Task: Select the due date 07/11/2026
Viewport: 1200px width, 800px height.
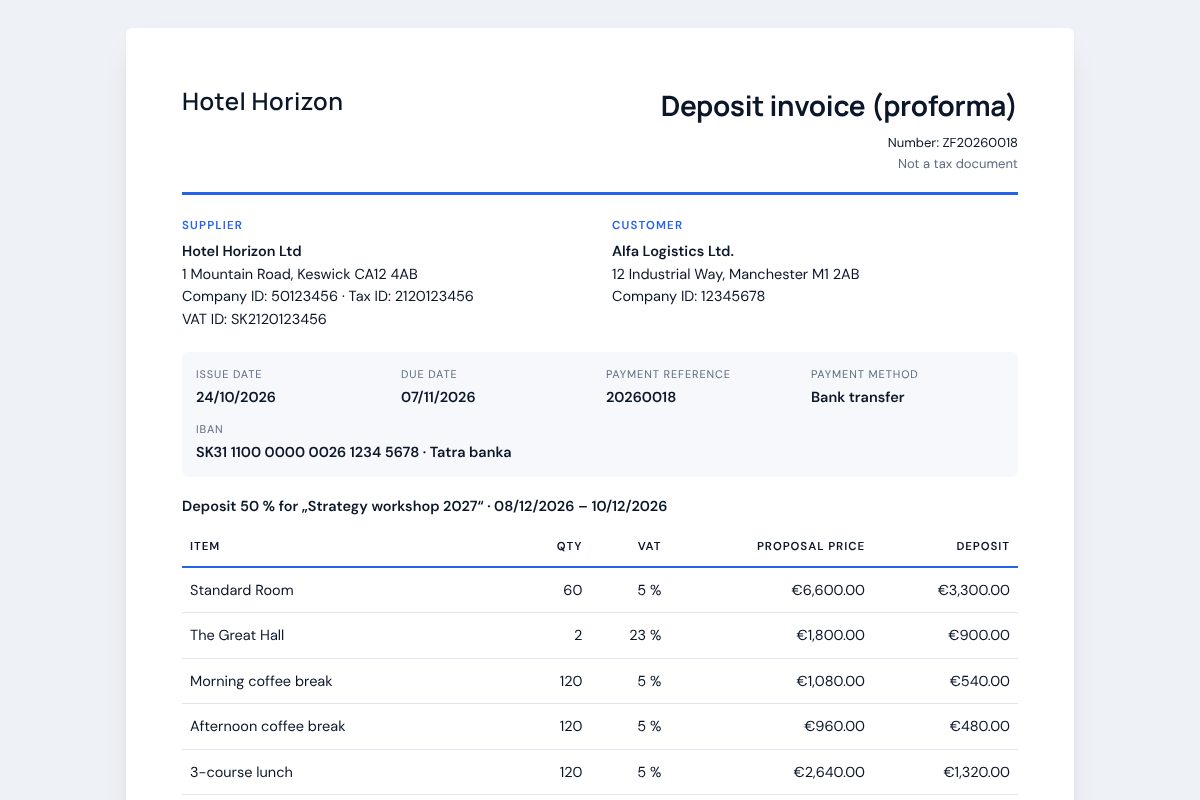Action: click(x=438, y=397)
